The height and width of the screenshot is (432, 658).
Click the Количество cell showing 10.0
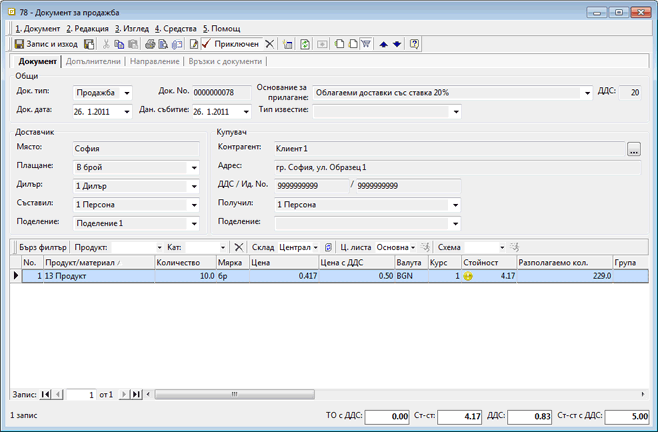pos(185,276)
